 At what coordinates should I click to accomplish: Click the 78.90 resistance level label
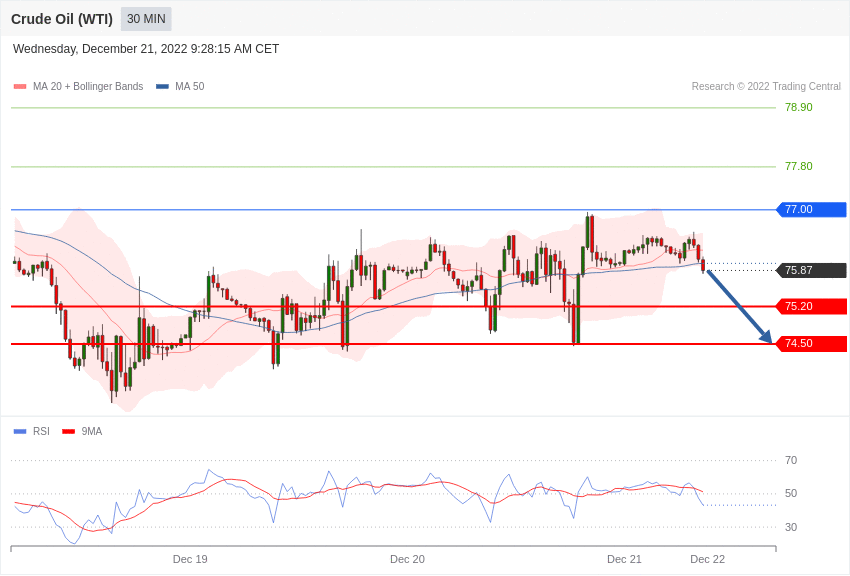tap(799, 107)
